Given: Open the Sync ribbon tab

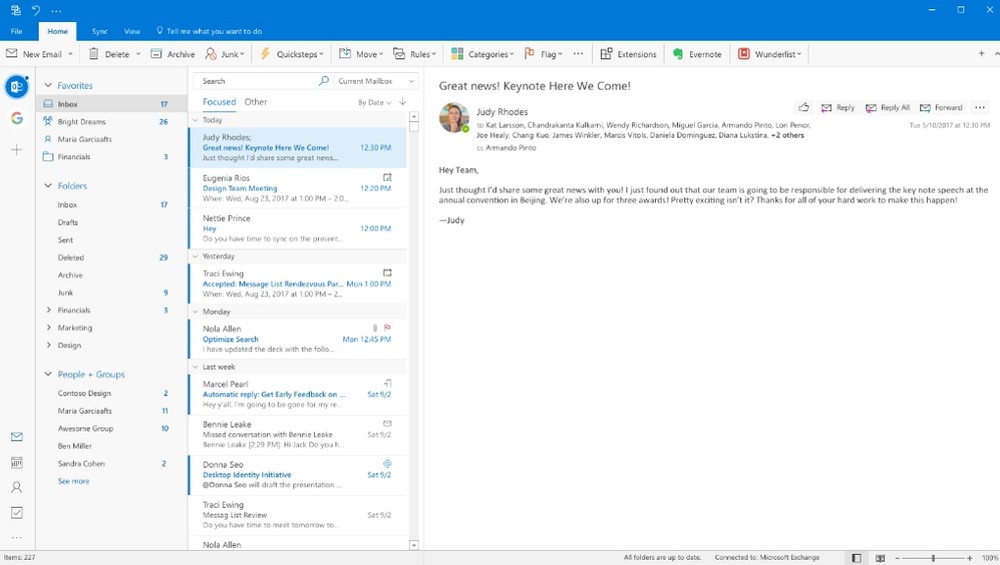Looking at the screenshot, I should [99, 32].
